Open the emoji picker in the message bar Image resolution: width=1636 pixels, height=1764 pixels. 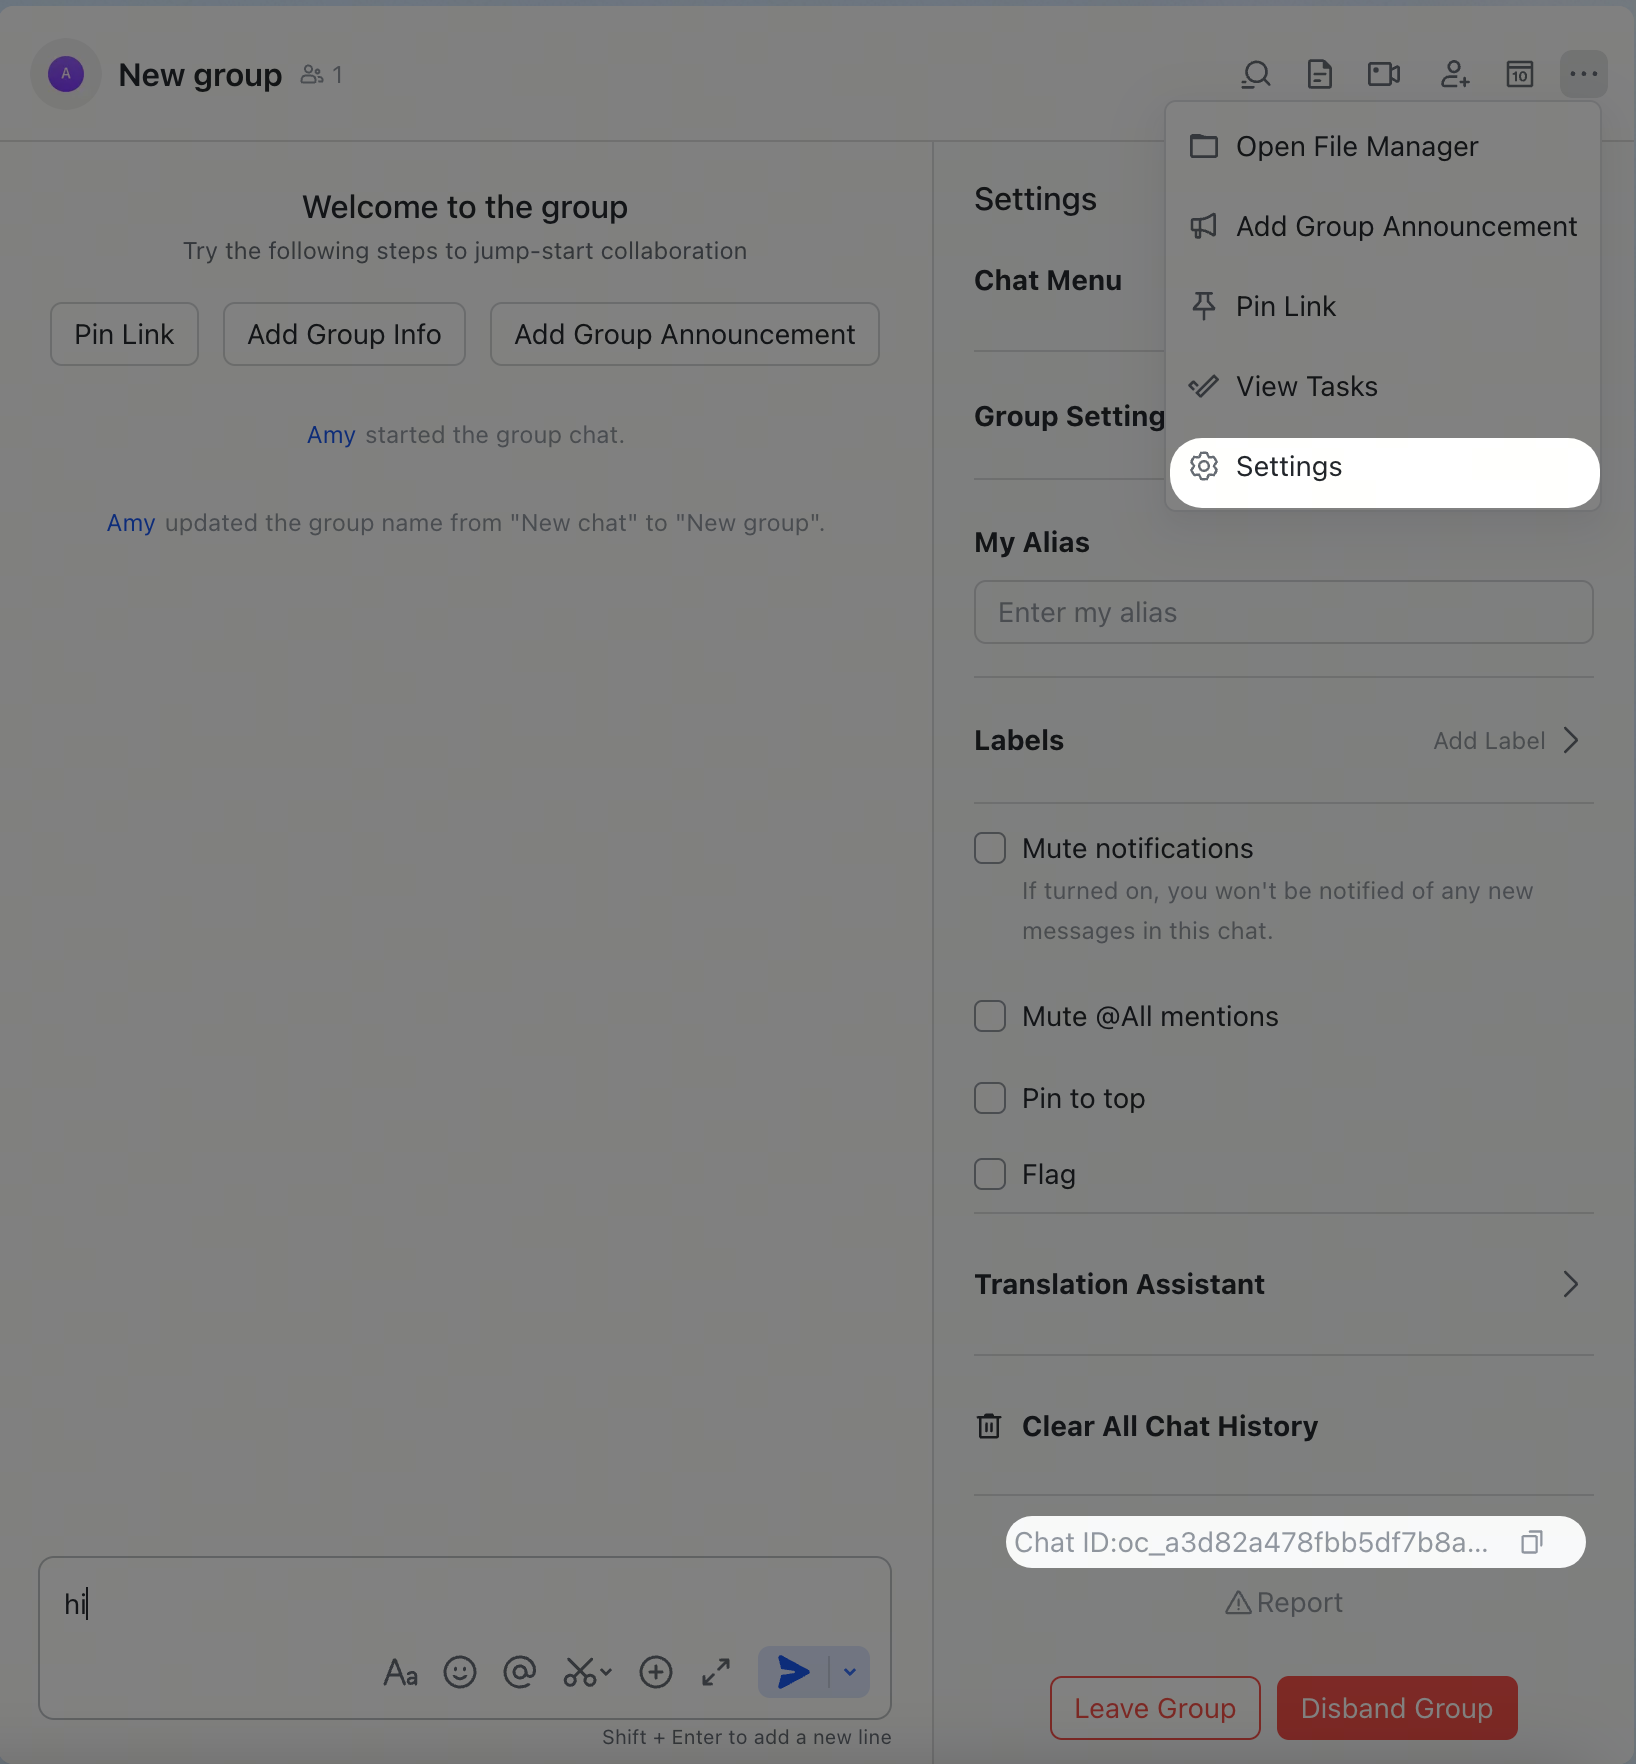[460, 1671]
